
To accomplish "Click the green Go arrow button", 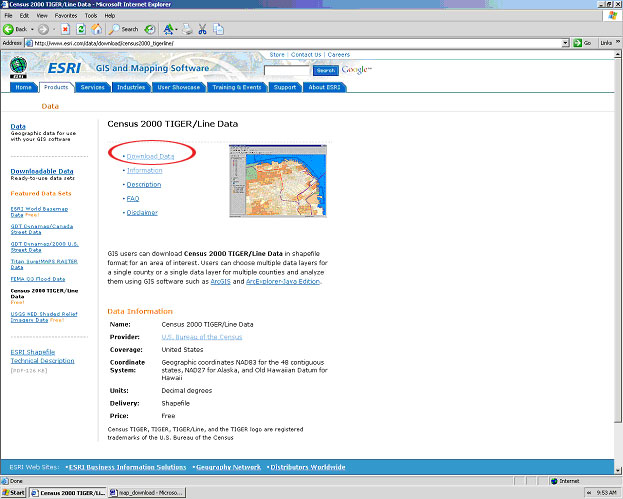I will tap(577, 43).
